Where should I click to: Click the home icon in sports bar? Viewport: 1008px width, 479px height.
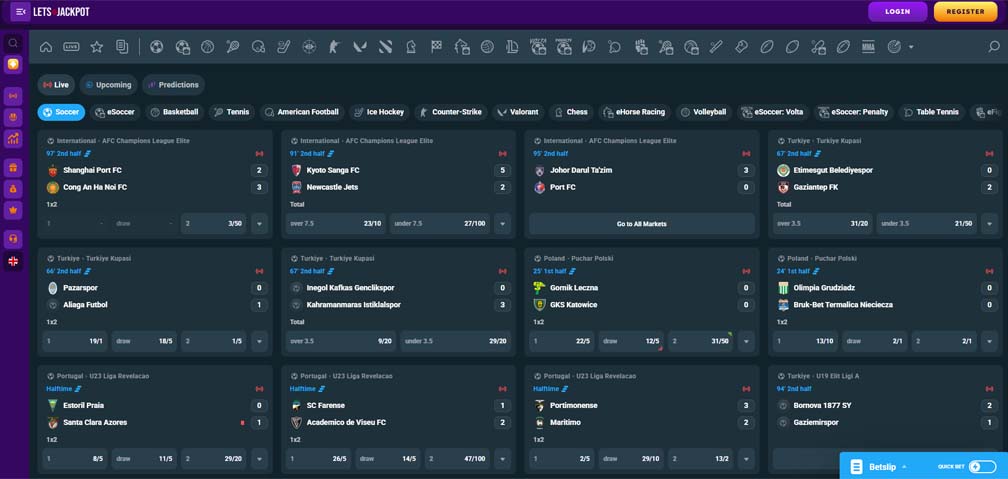click(x=46, y=47)
